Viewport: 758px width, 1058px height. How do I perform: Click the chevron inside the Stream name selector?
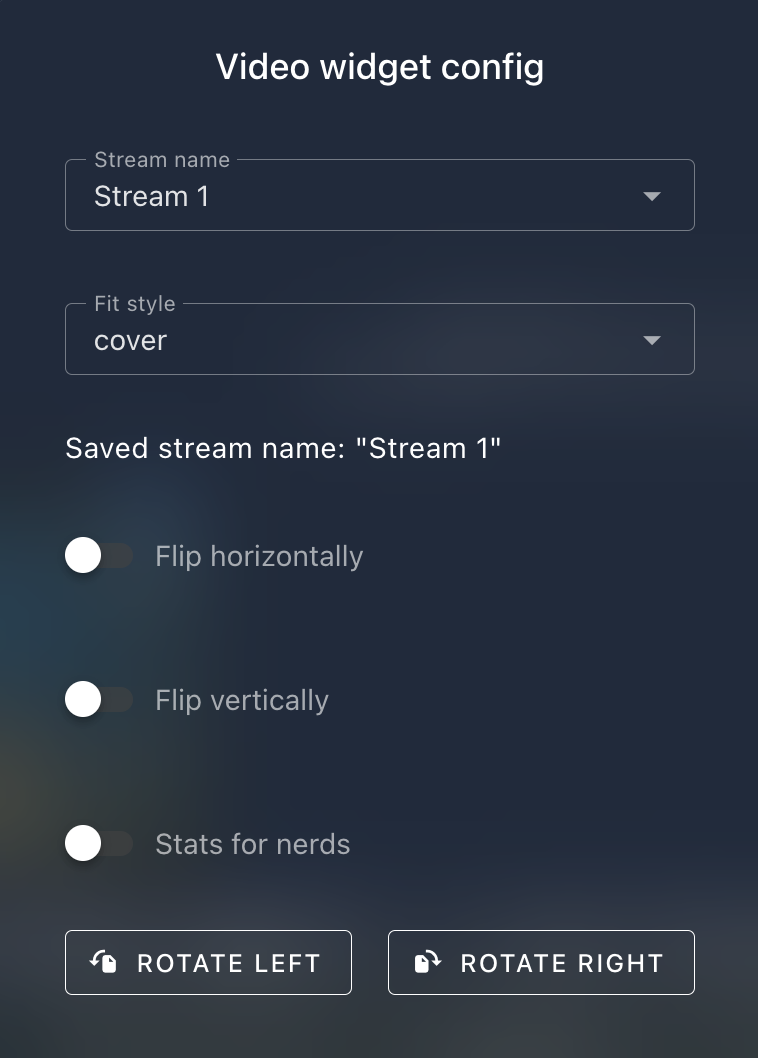651,196
